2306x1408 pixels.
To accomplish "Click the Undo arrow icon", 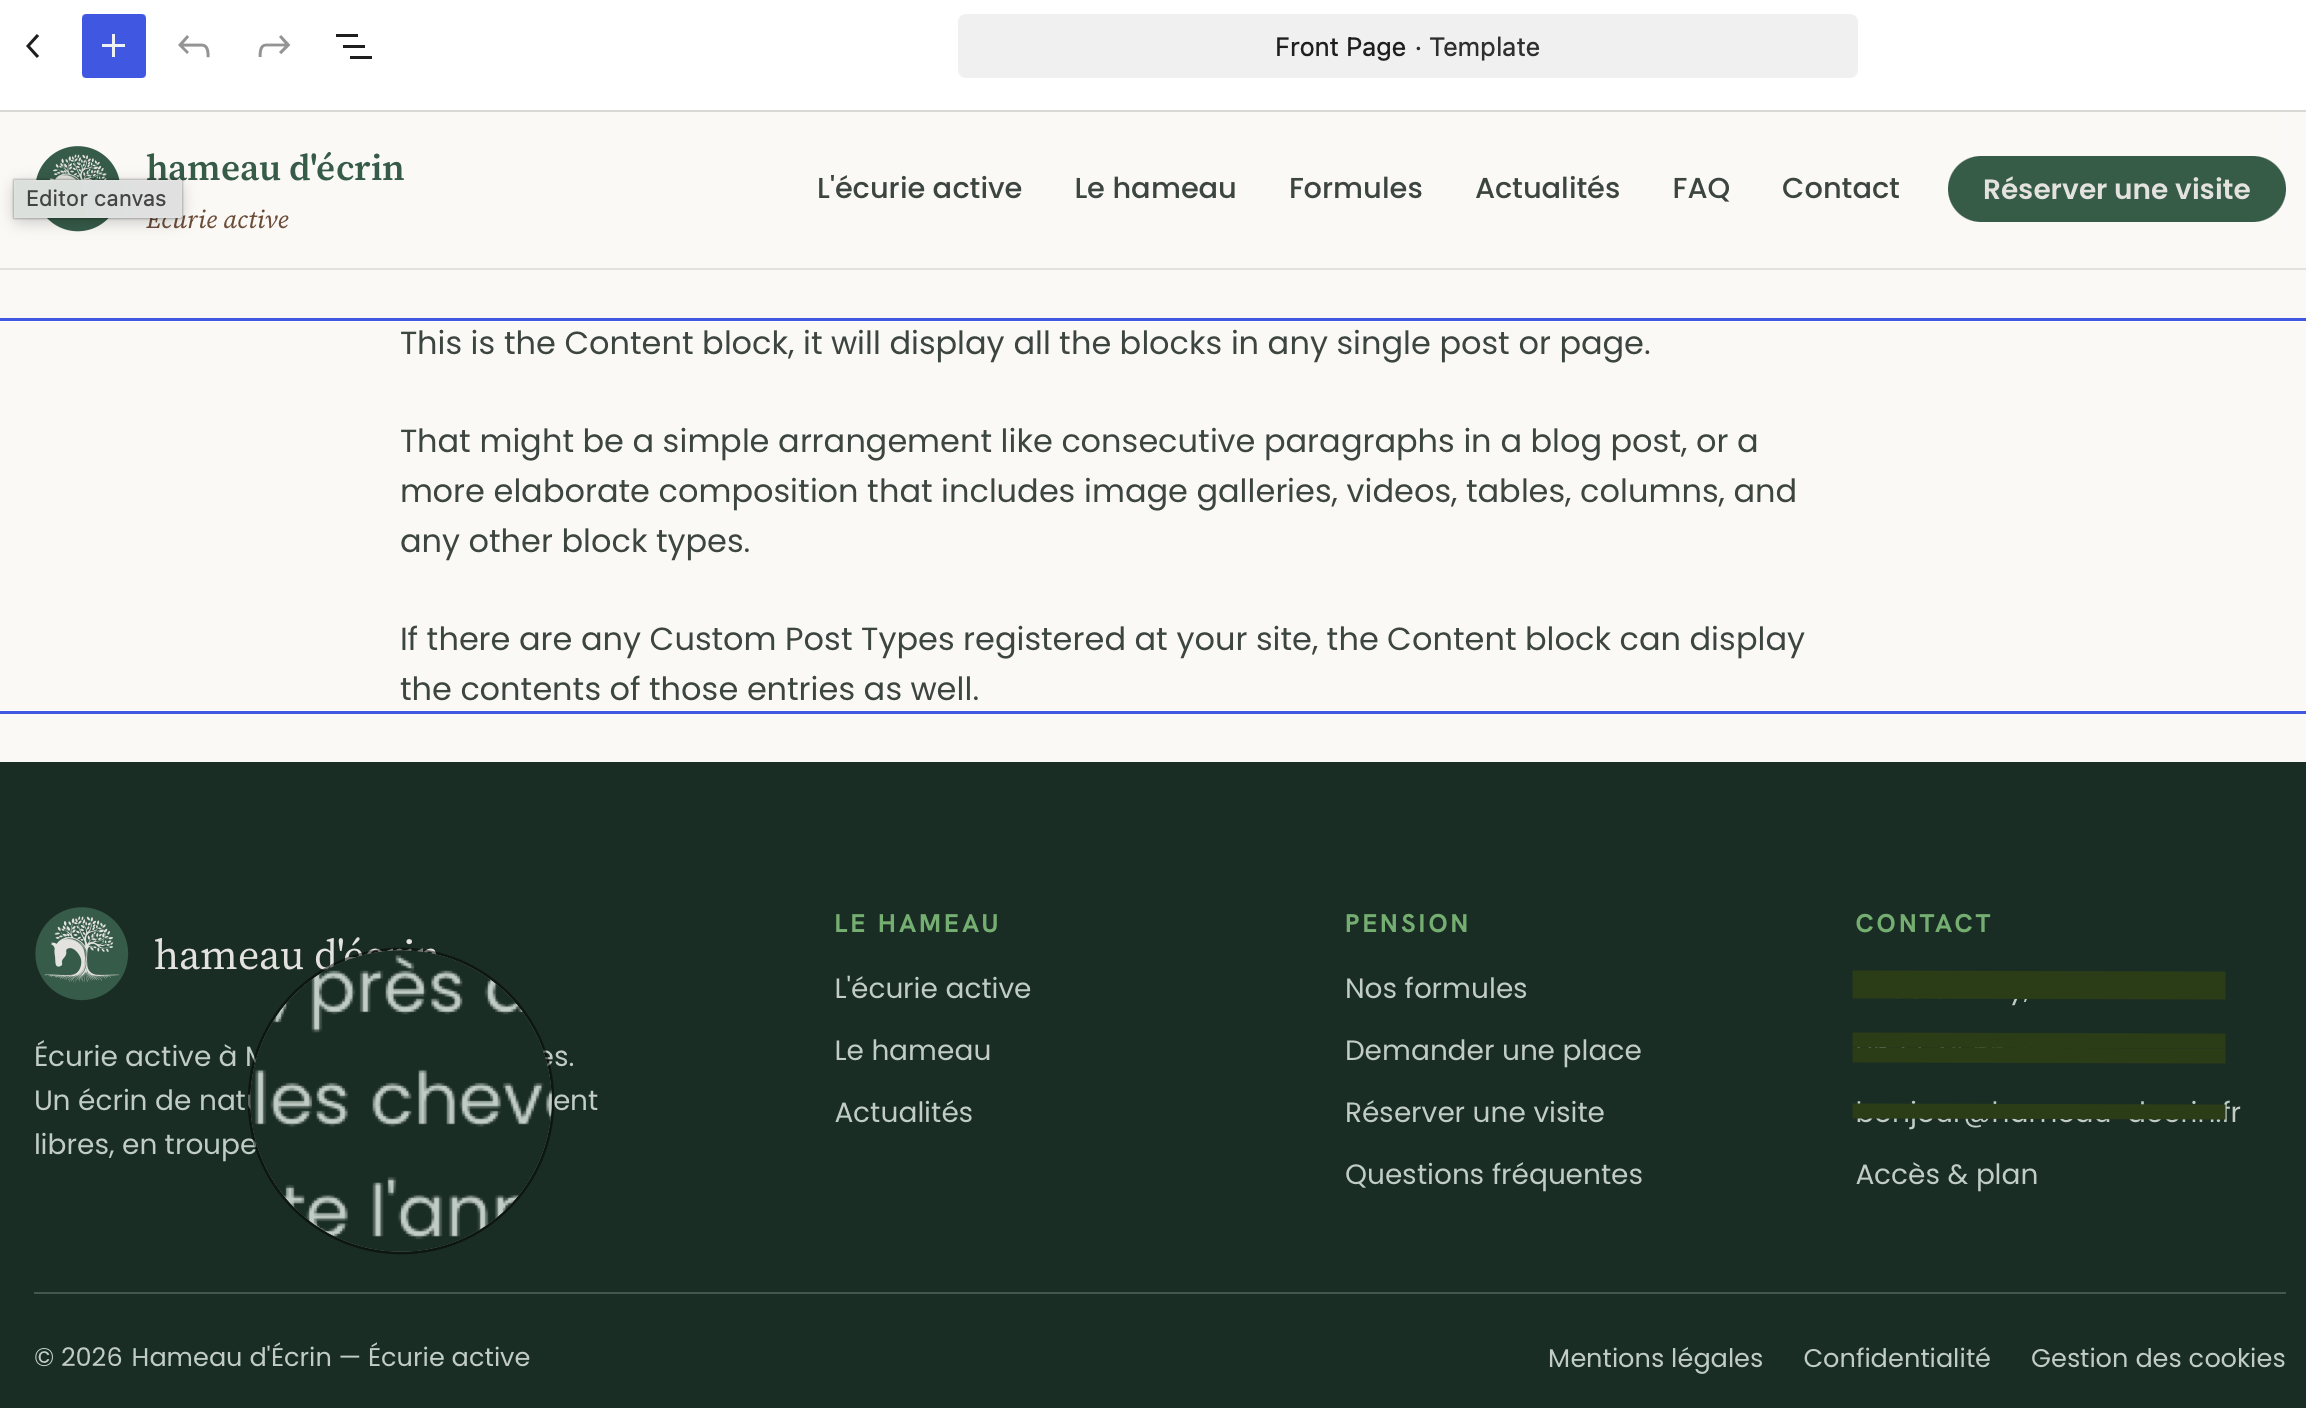I will point(194,46).
